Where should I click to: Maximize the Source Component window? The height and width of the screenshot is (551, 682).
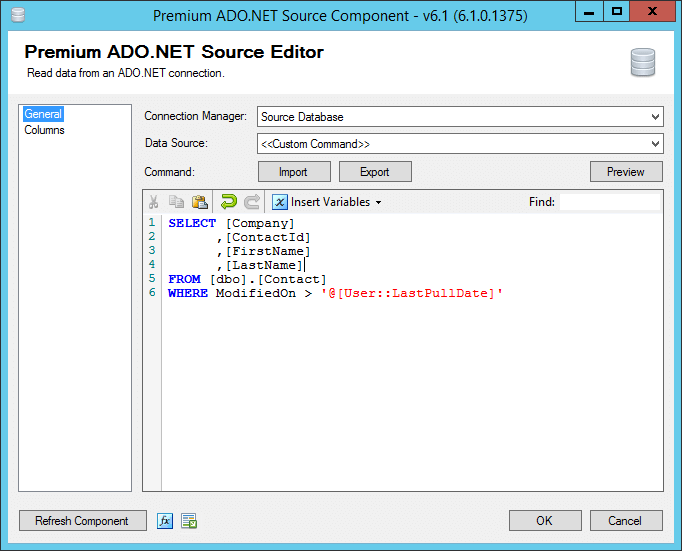pyautogui.click(x=617, y=11)
